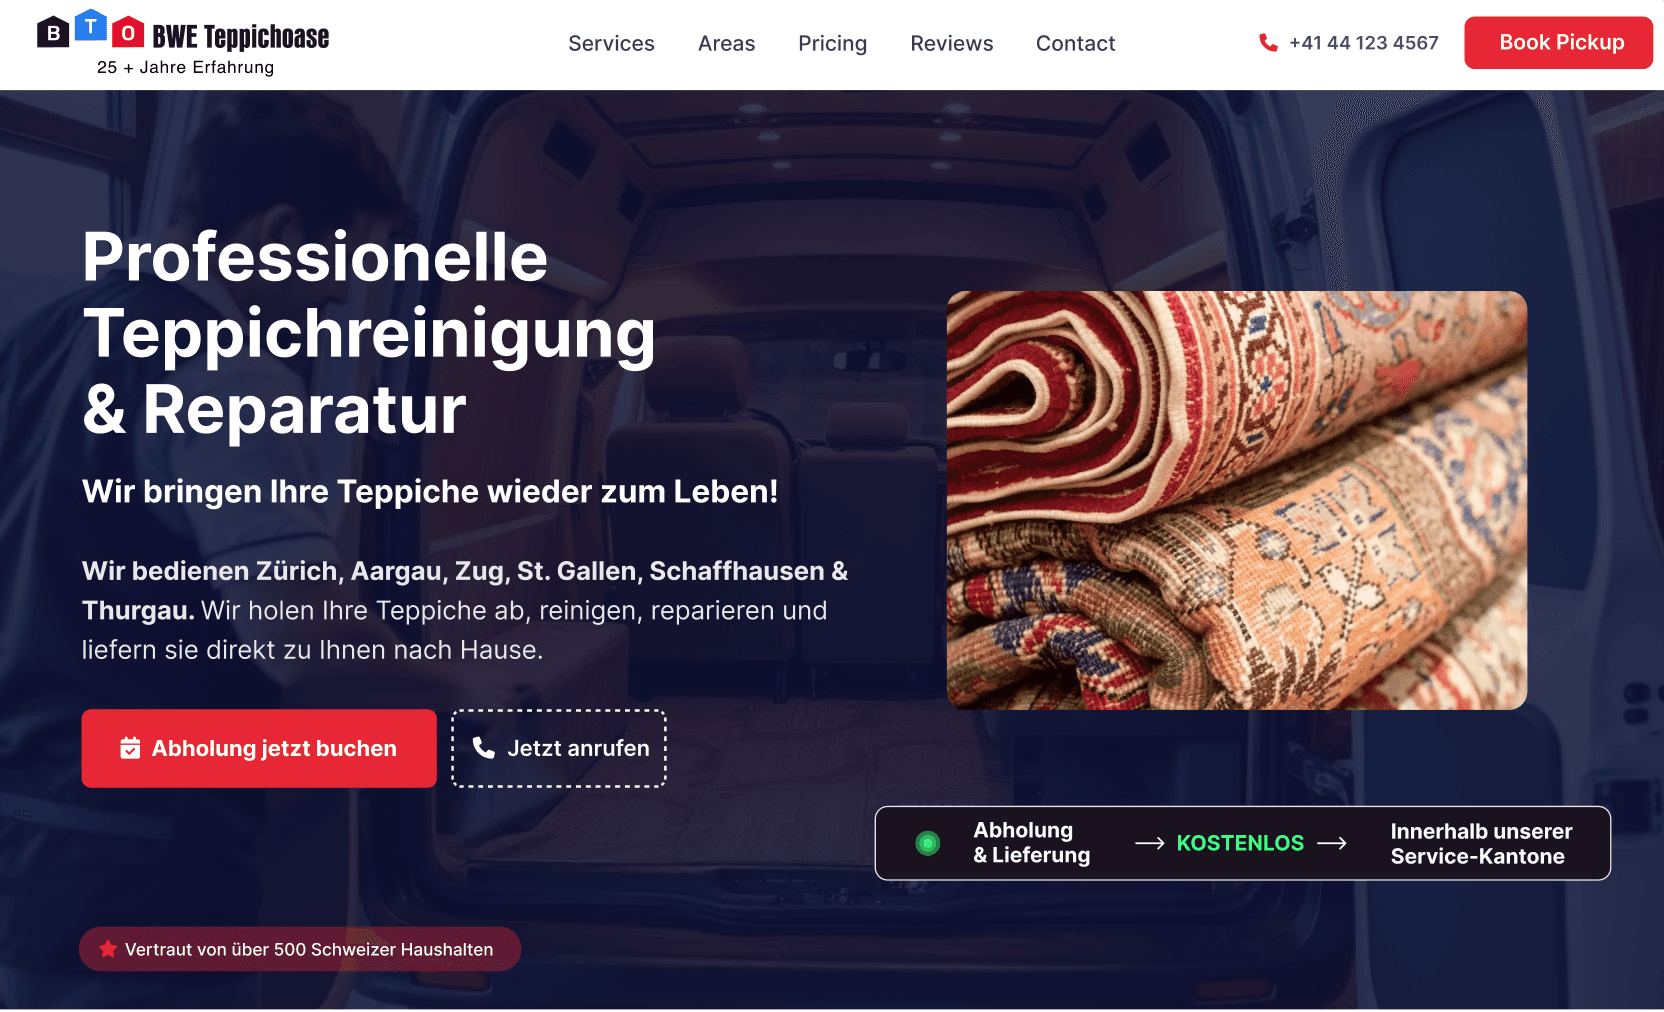The height and width of the screenshot is (1012, 1664).
Task: Click Abholung jetzt buchen button
Action: [x=259, y=748]
